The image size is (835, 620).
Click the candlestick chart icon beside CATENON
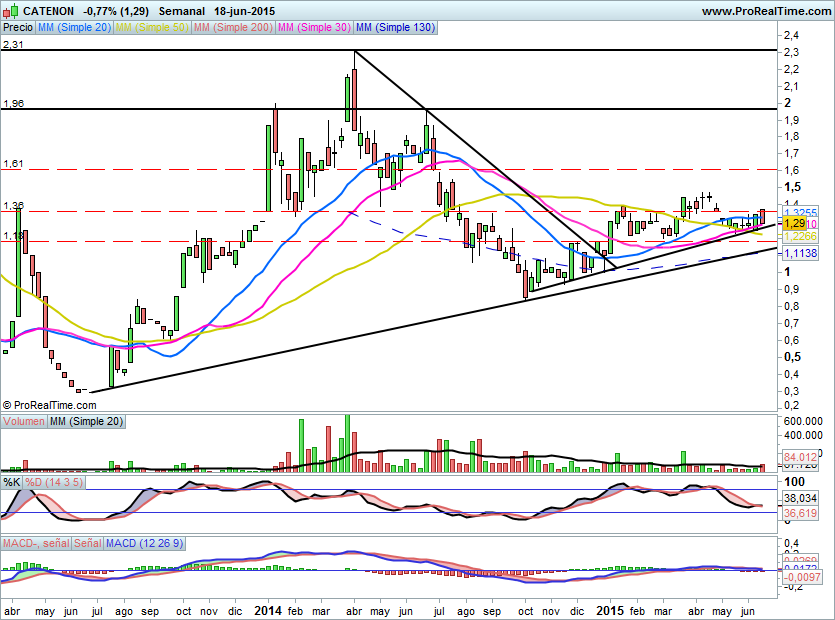[9, 11]
